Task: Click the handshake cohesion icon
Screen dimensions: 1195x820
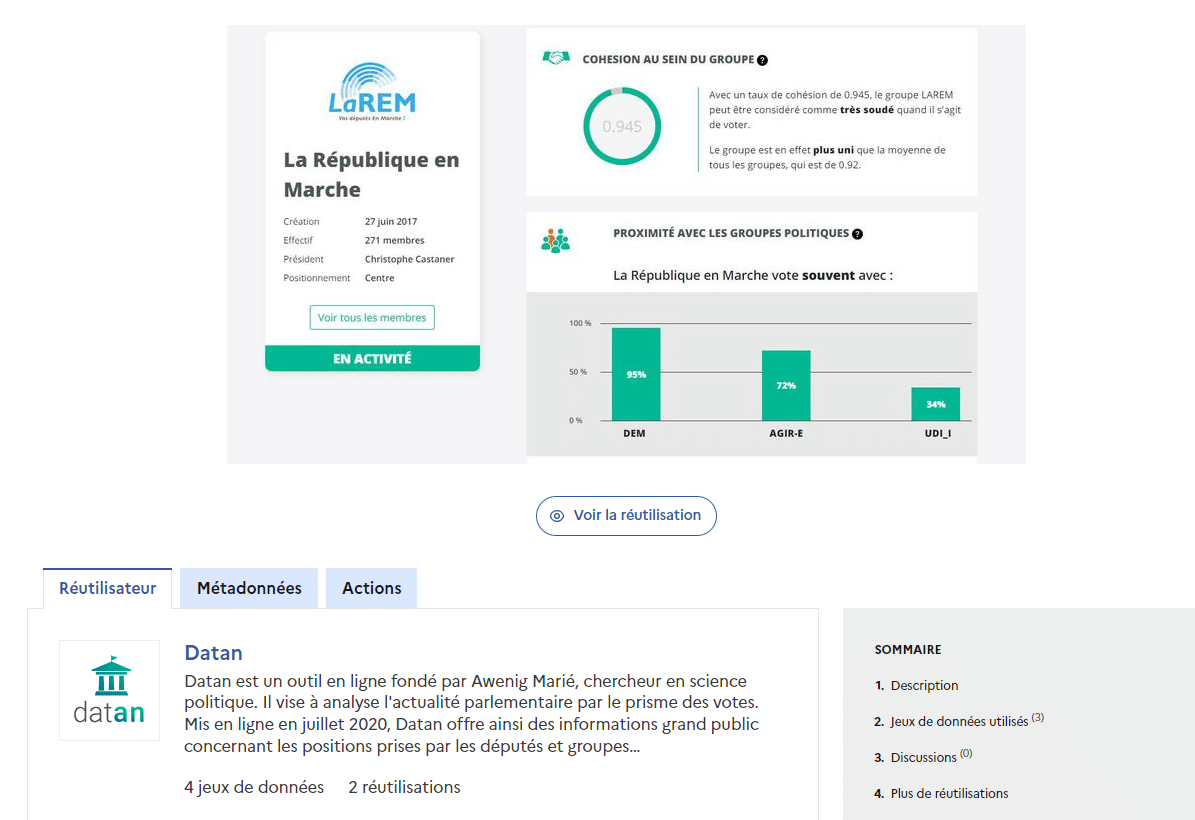Action: [x=556, y=59]
